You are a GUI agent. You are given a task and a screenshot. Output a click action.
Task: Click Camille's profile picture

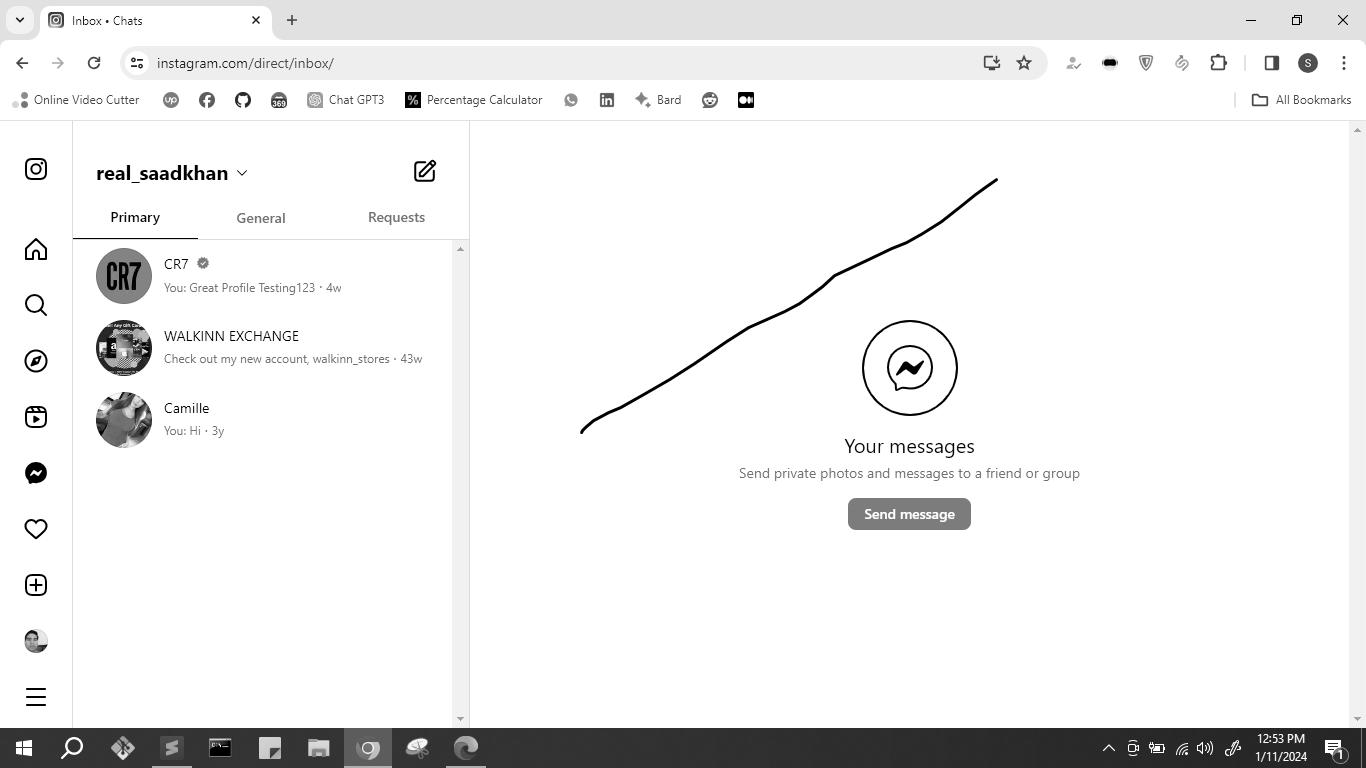click(x=124, y=420)
